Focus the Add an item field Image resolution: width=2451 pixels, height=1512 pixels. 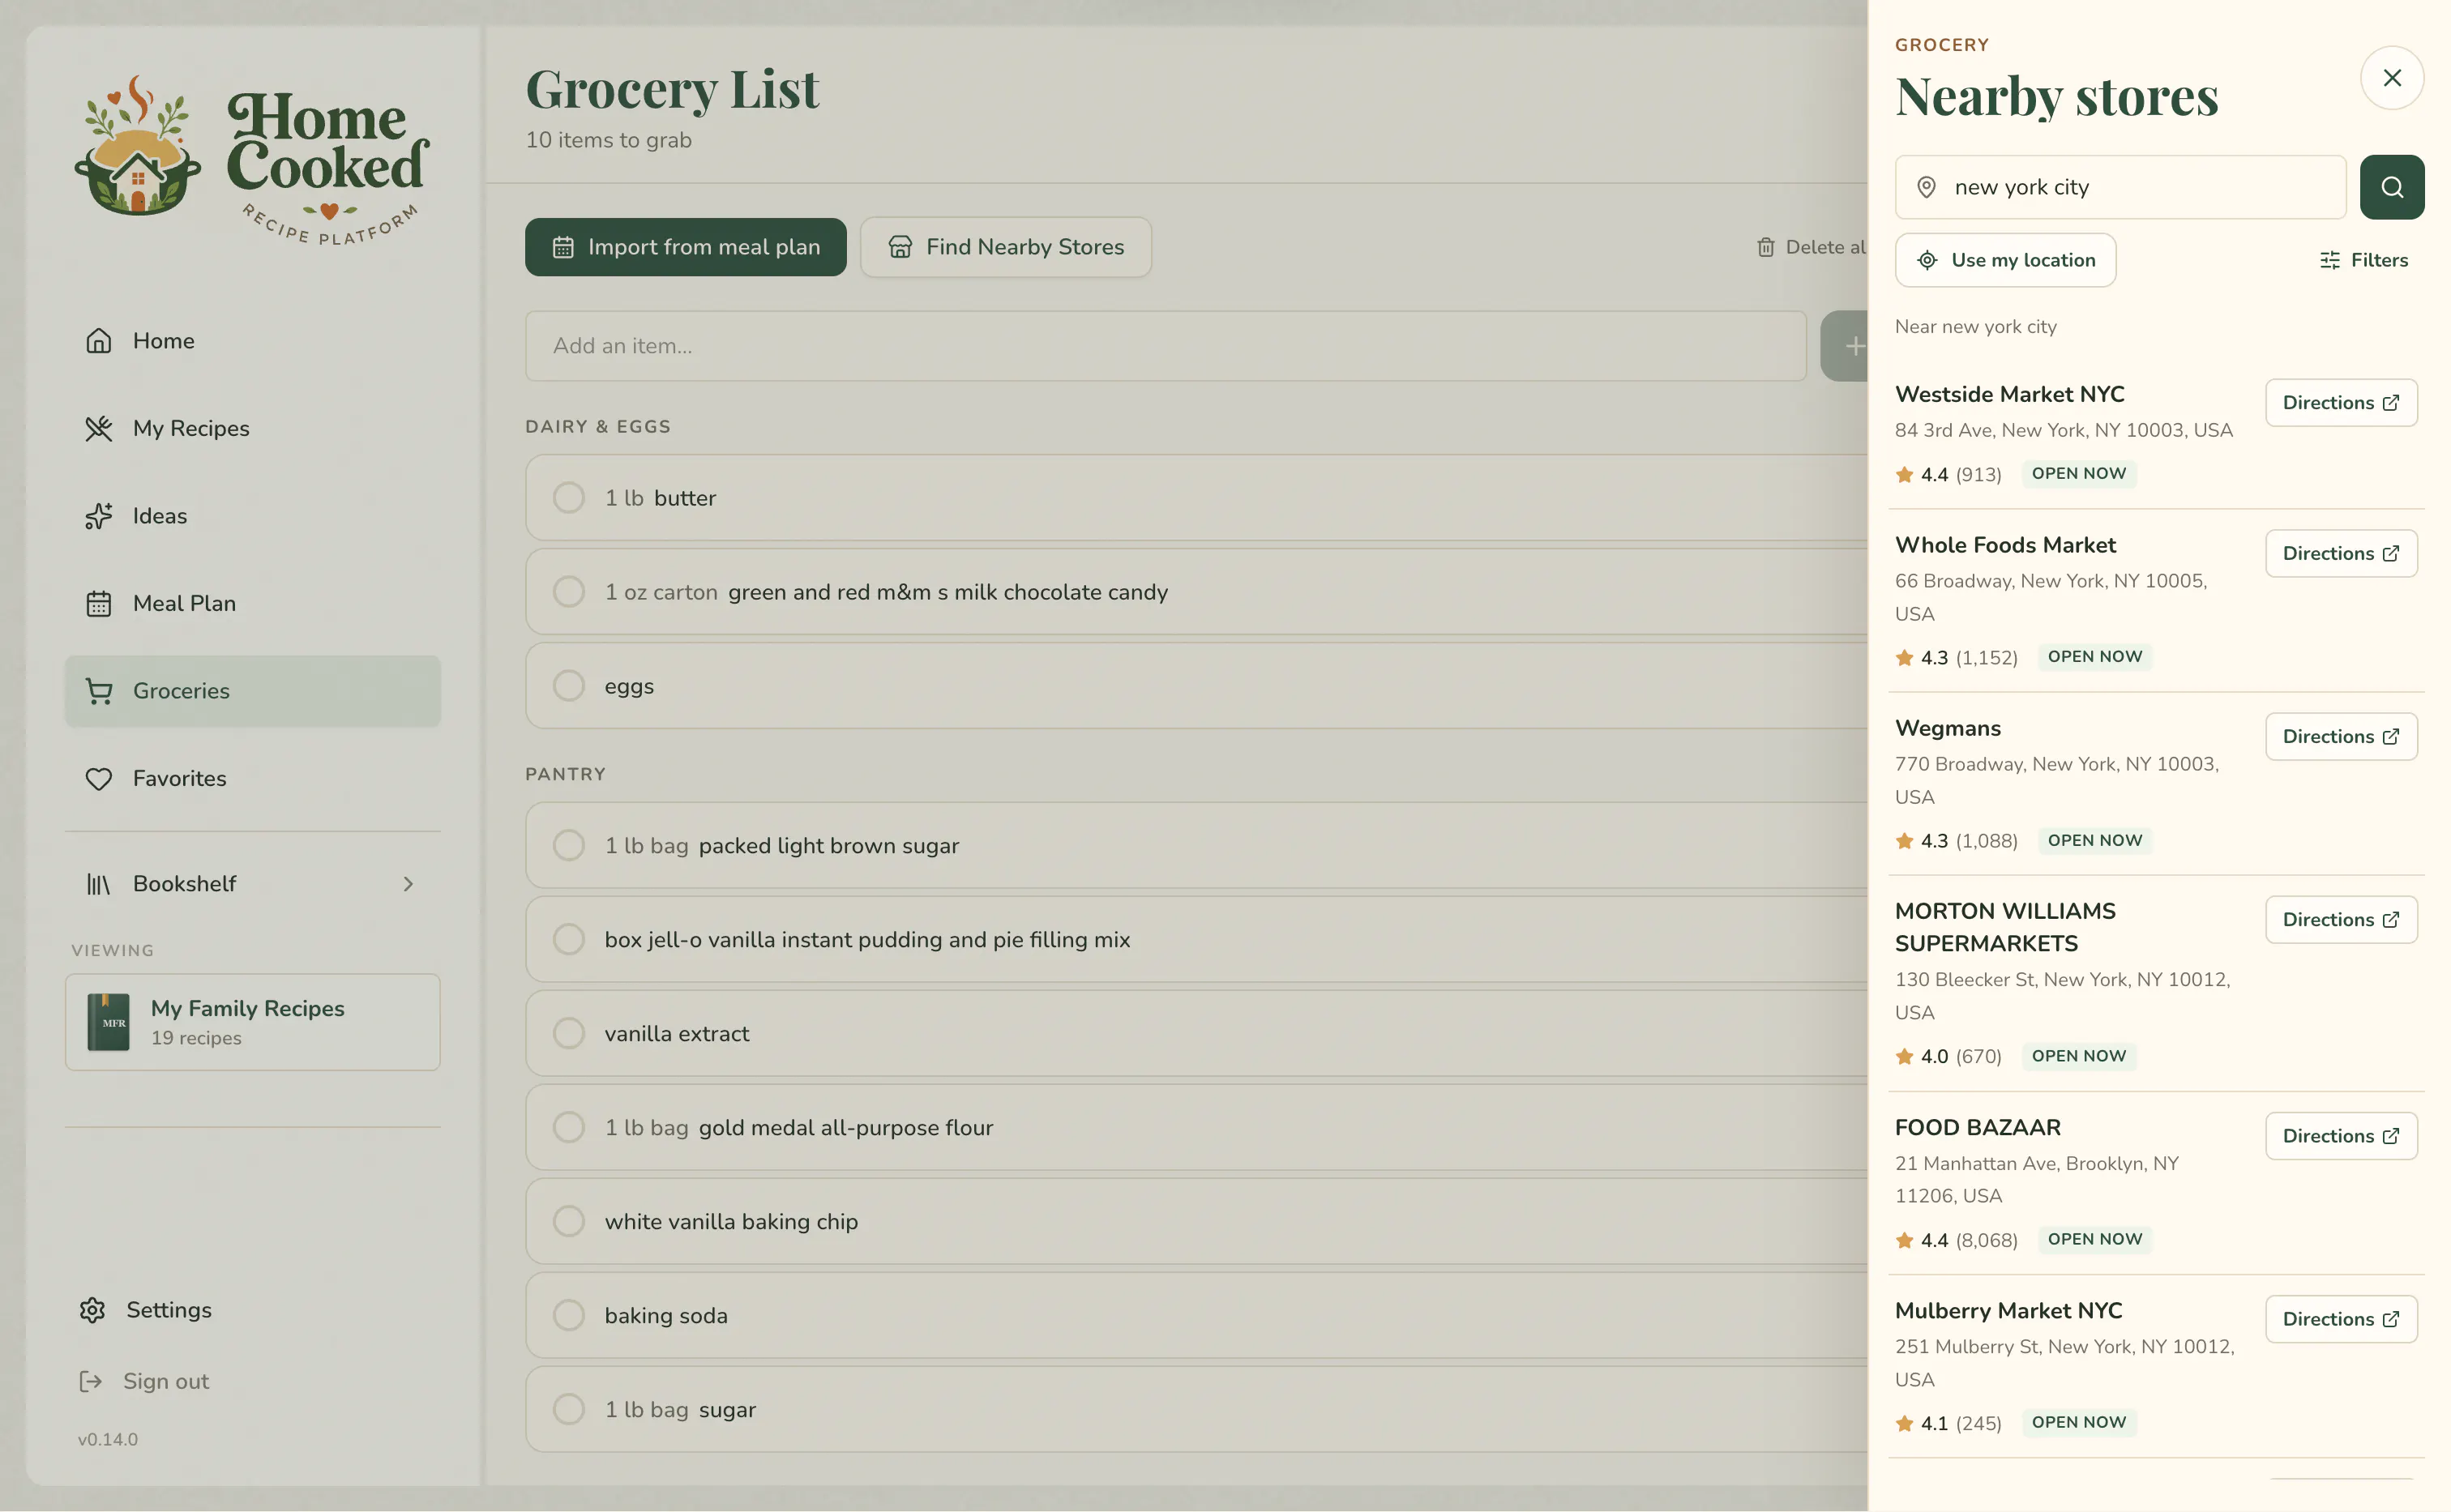tap(1165, 346)
